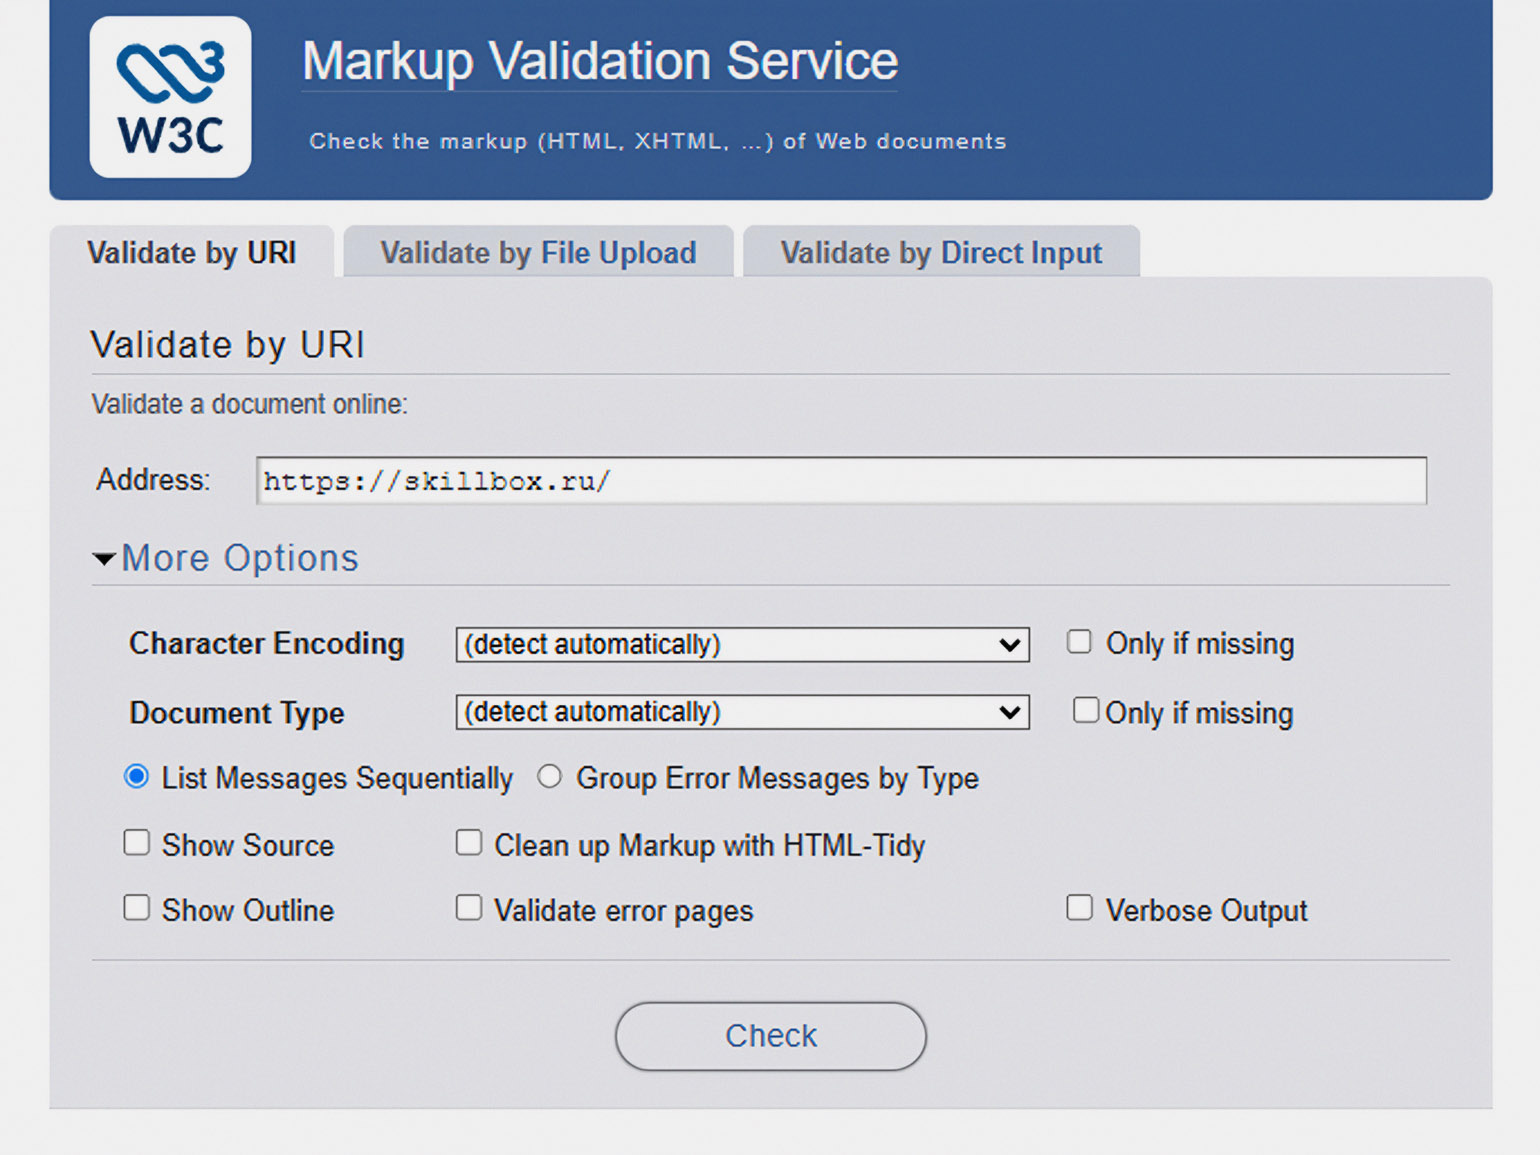Enable Only if missing for Document Type

(x=1085, y=711)
